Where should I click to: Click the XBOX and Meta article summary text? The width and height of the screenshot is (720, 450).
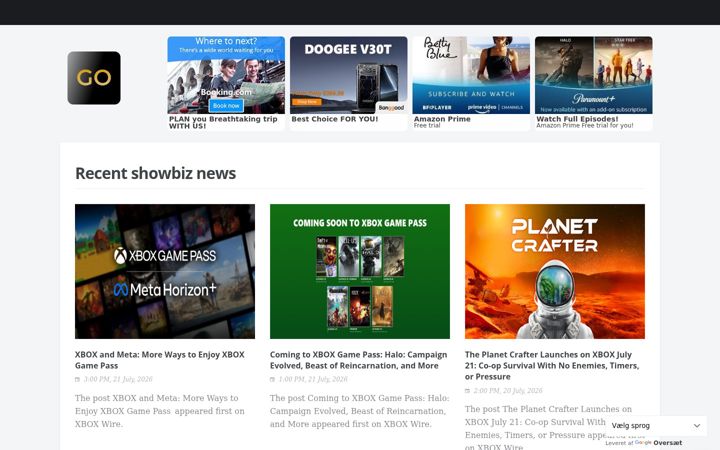coord(160,411)
